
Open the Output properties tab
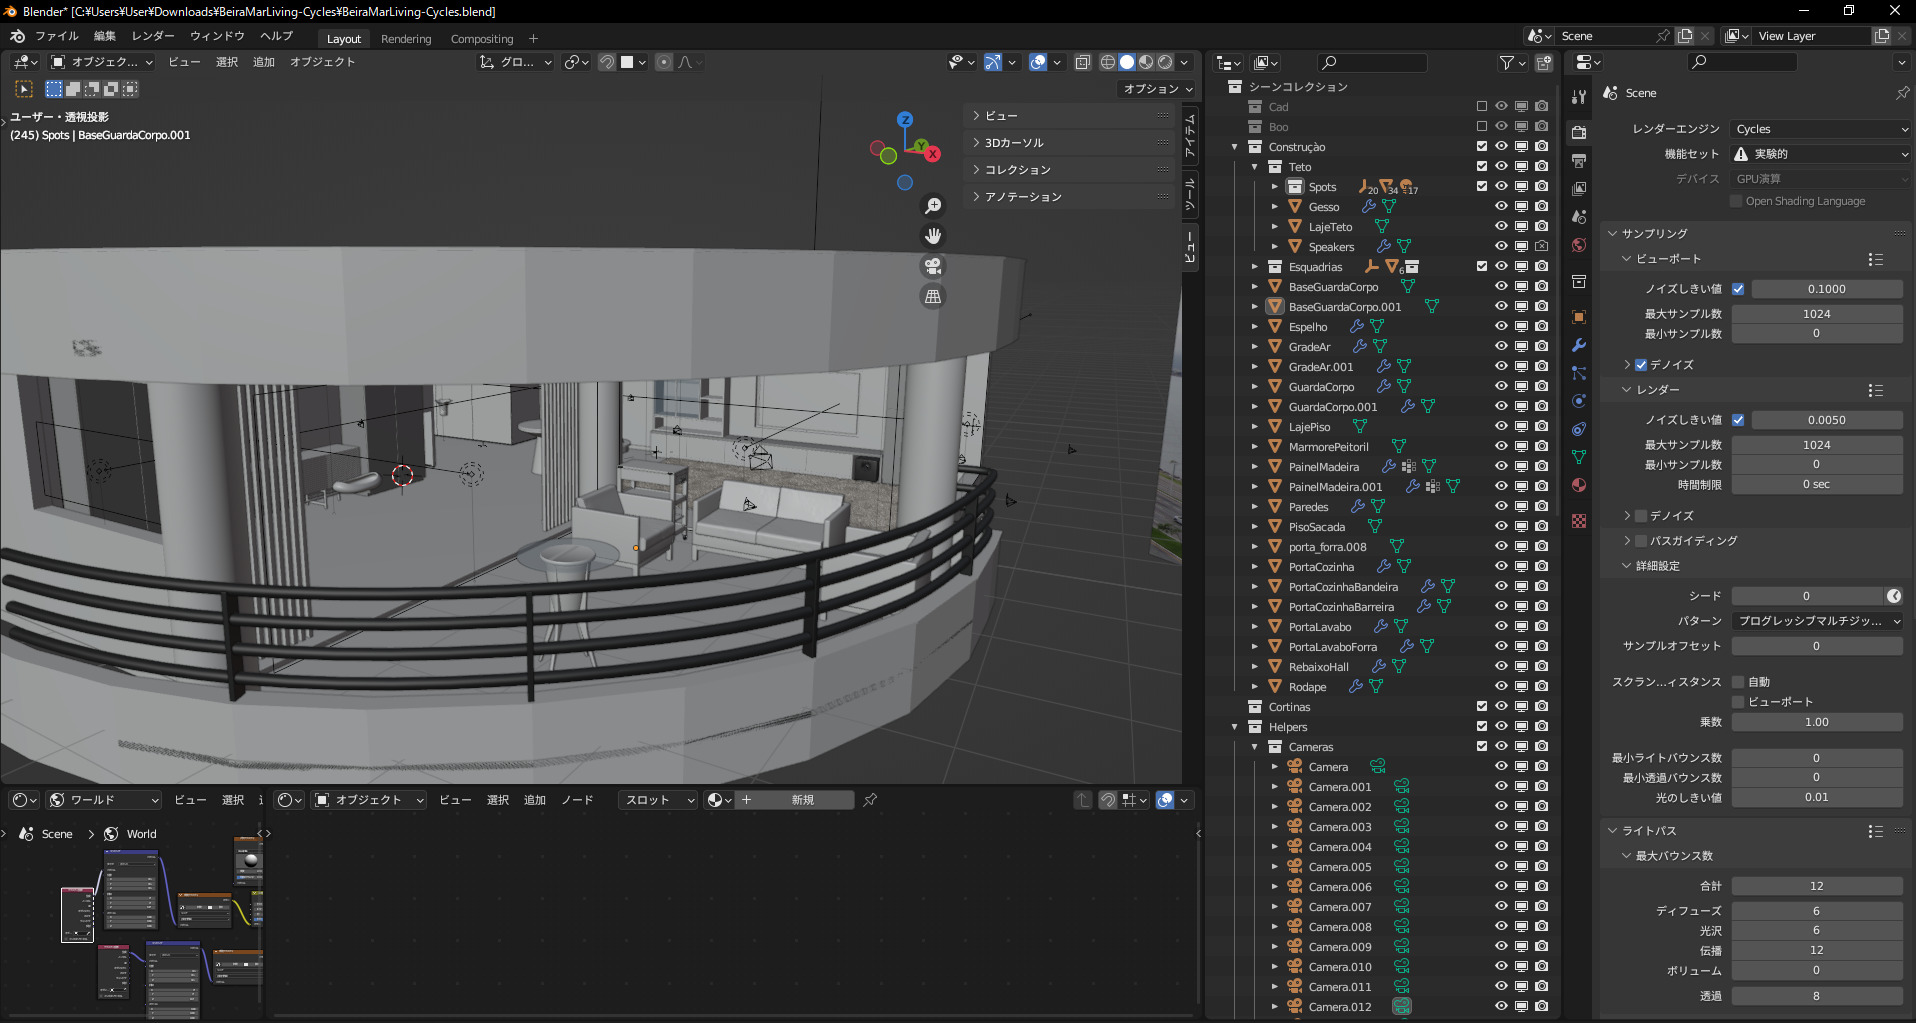tap(1579, 160)
